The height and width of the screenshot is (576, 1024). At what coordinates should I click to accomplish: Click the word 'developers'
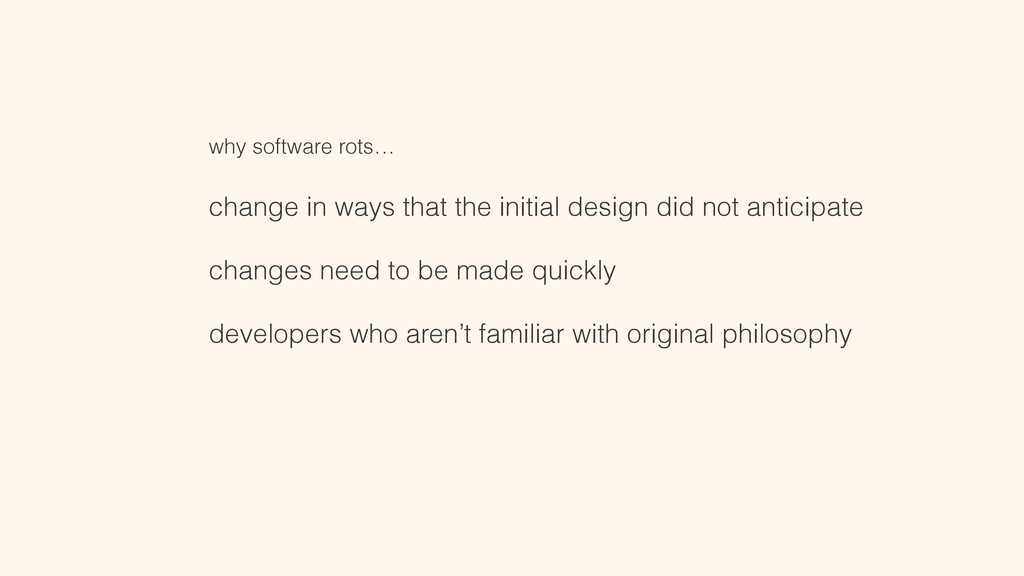click(275, 334)
